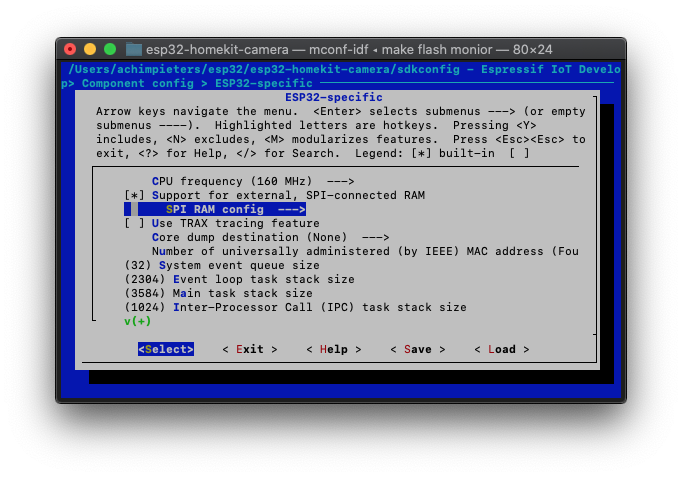The width and height of the screenshot is (682, 477).
Task: Select Number of universally administered MAC address
Action: [x=365, y=251]
